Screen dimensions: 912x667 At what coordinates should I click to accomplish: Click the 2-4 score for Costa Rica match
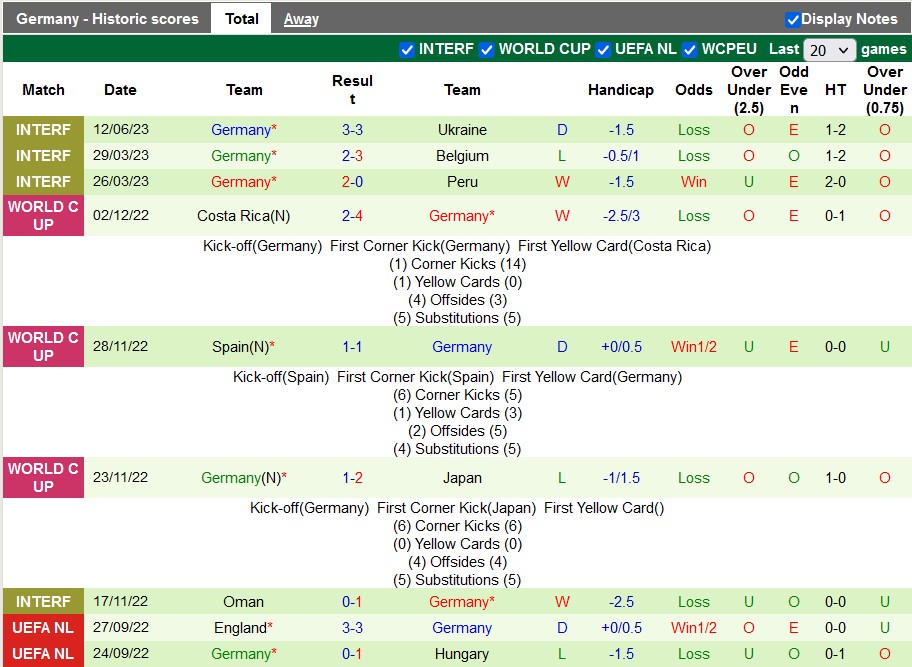352,216
